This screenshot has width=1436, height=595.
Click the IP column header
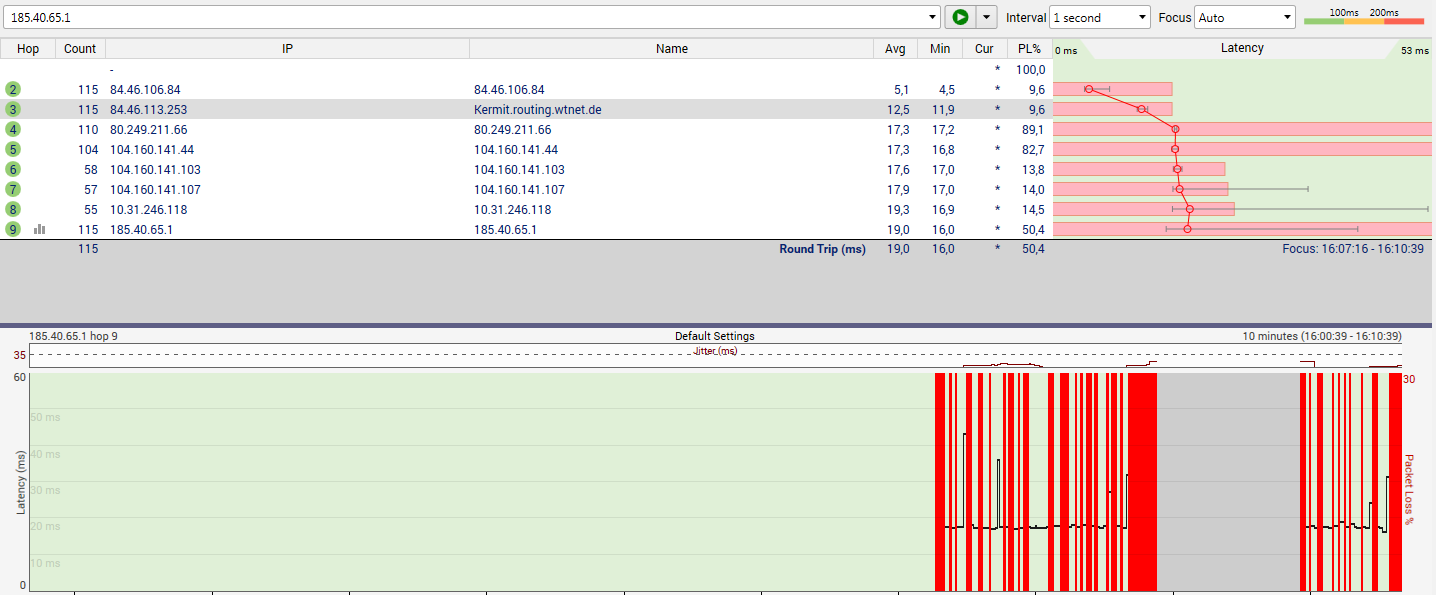point(287,49)
